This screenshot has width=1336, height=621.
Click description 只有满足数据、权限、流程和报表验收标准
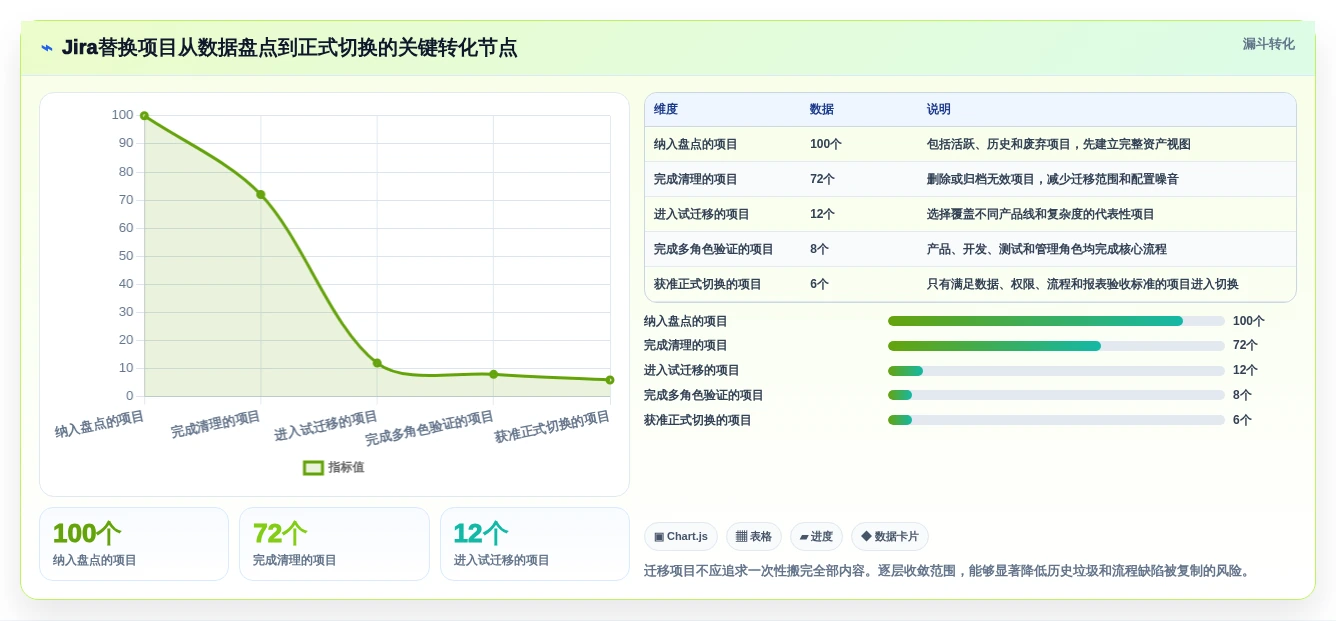(x=1083, y=284)
